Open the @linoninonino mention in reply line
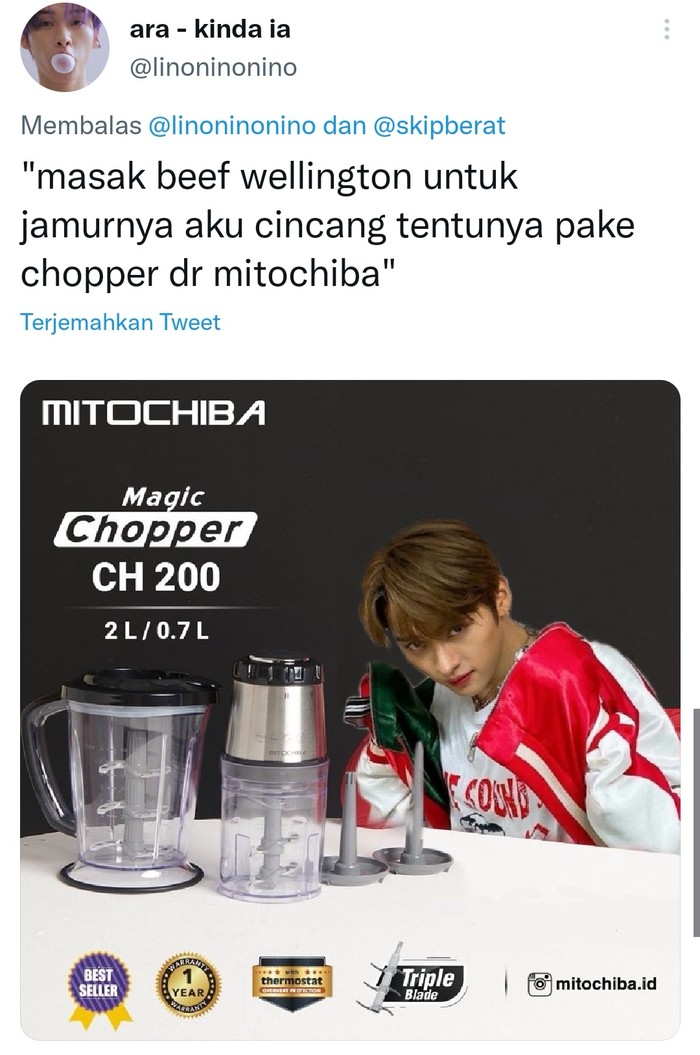700x1055 pixels. pos(232,126)
